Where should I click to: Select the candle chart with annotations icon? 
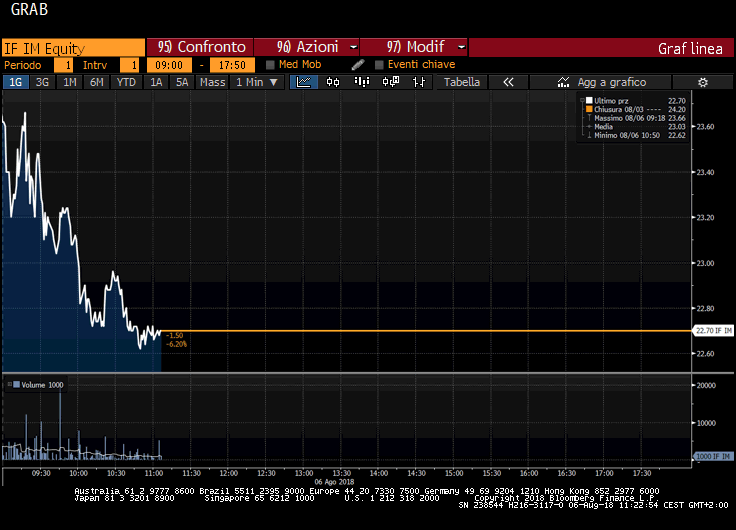point(391,82)
